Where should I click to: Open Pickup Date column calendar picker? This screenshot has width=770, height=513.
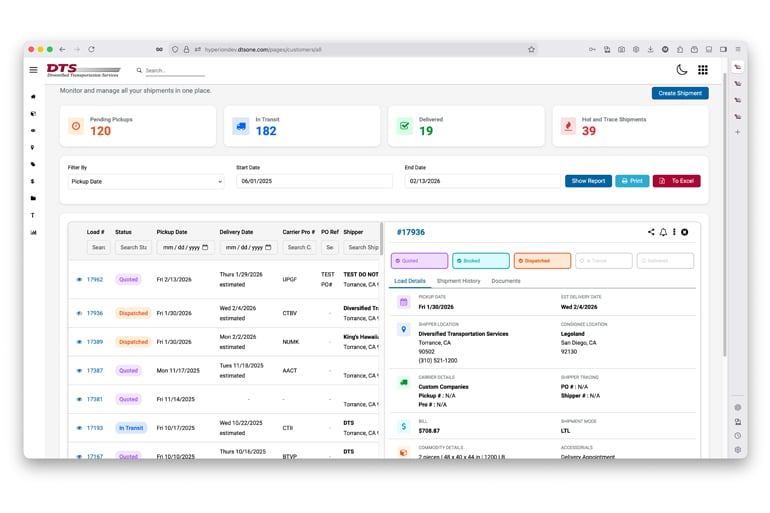tap(205, 247)
